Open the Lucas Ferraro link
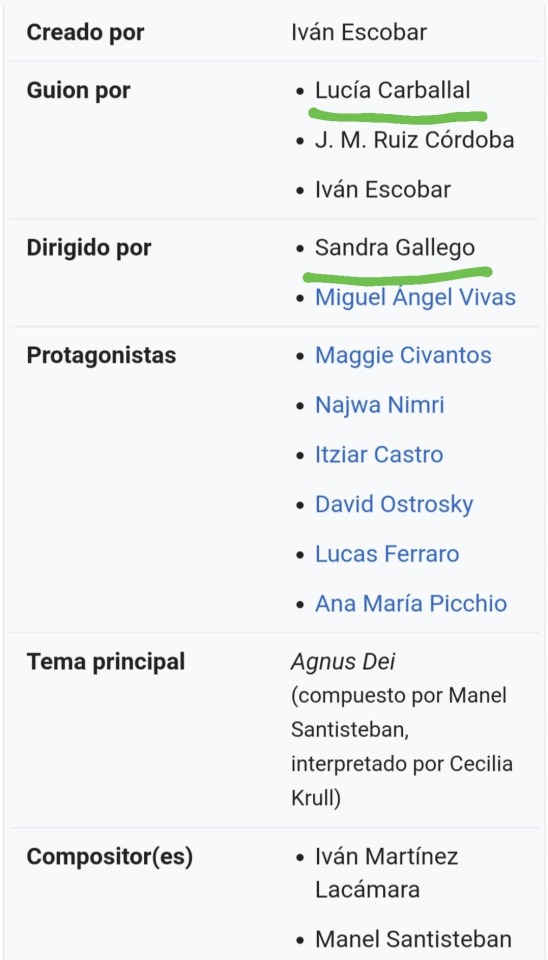This screenshot has width=548, height=960. 387,554
